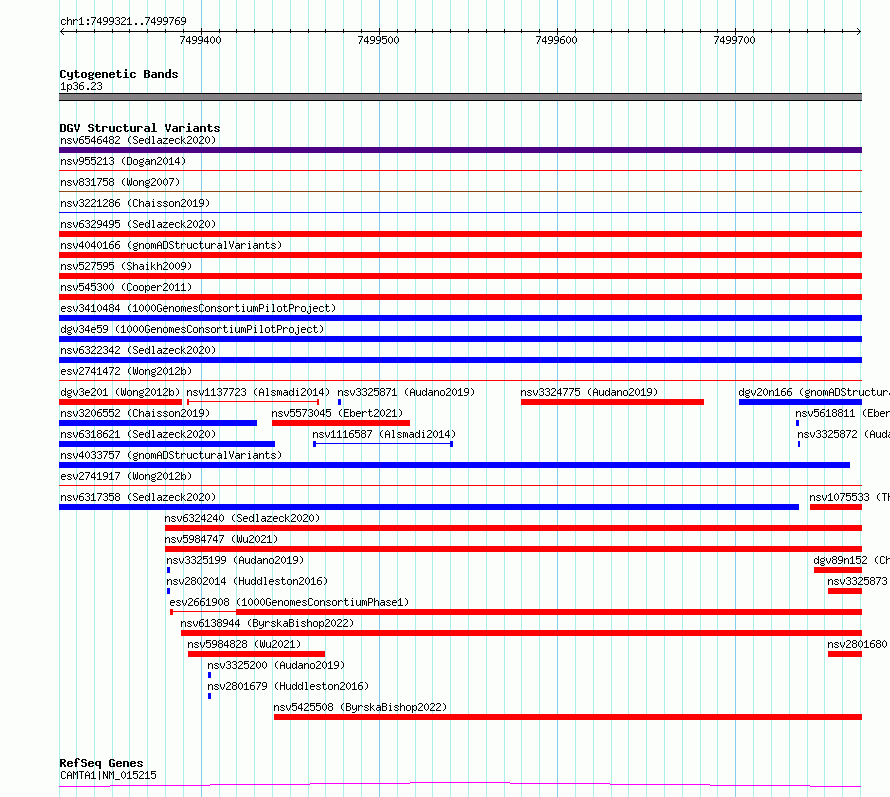Click nsv831758 (Wong2007) label
The image size is (890, 797).
tap(120, 182)
